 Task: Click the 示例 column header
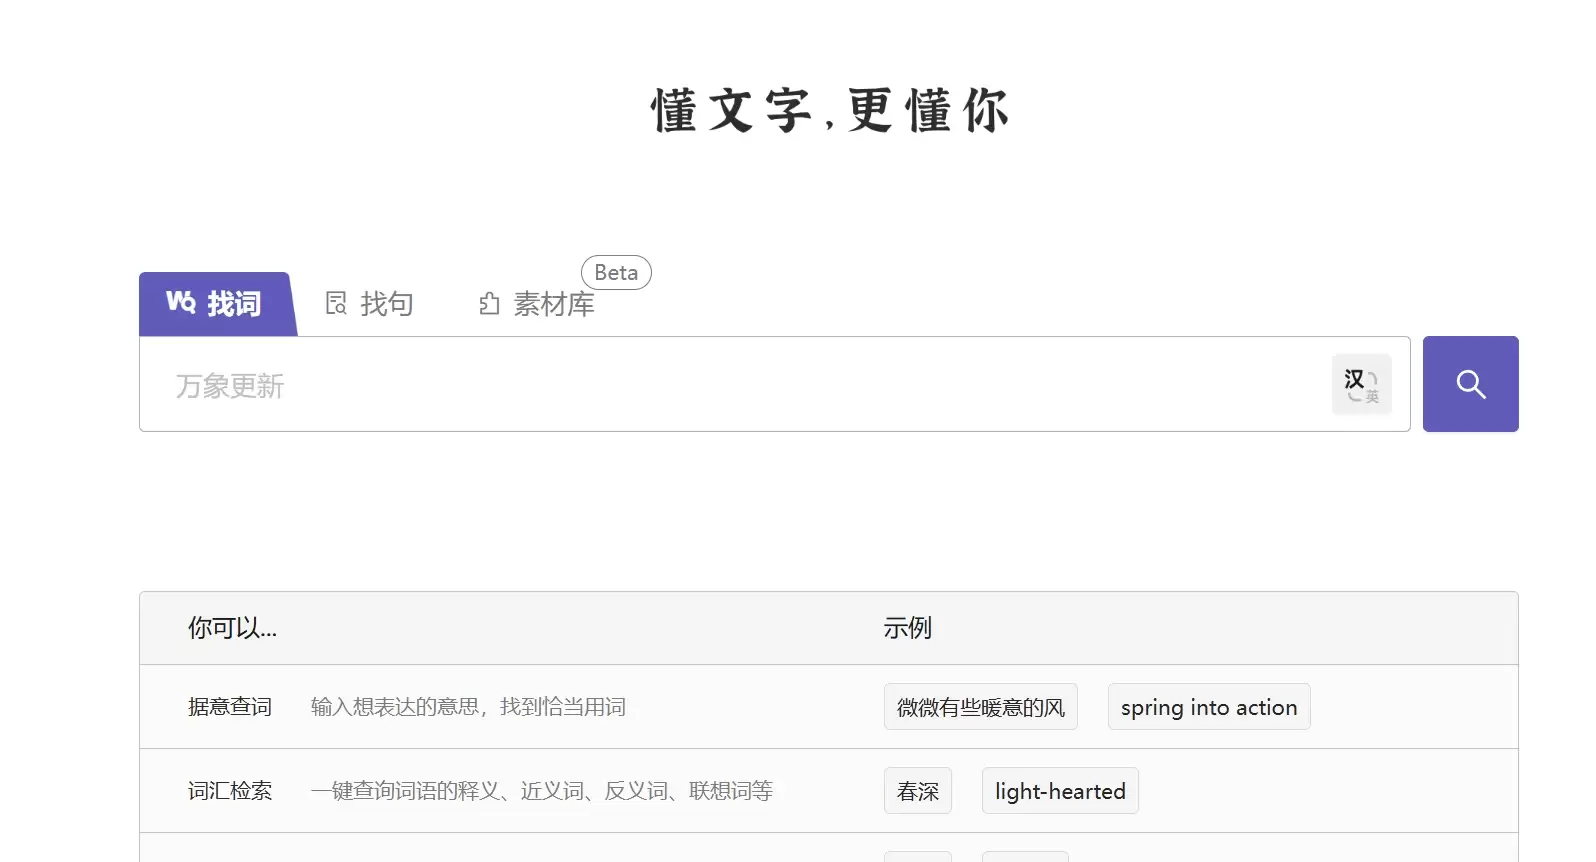point(907,628)
